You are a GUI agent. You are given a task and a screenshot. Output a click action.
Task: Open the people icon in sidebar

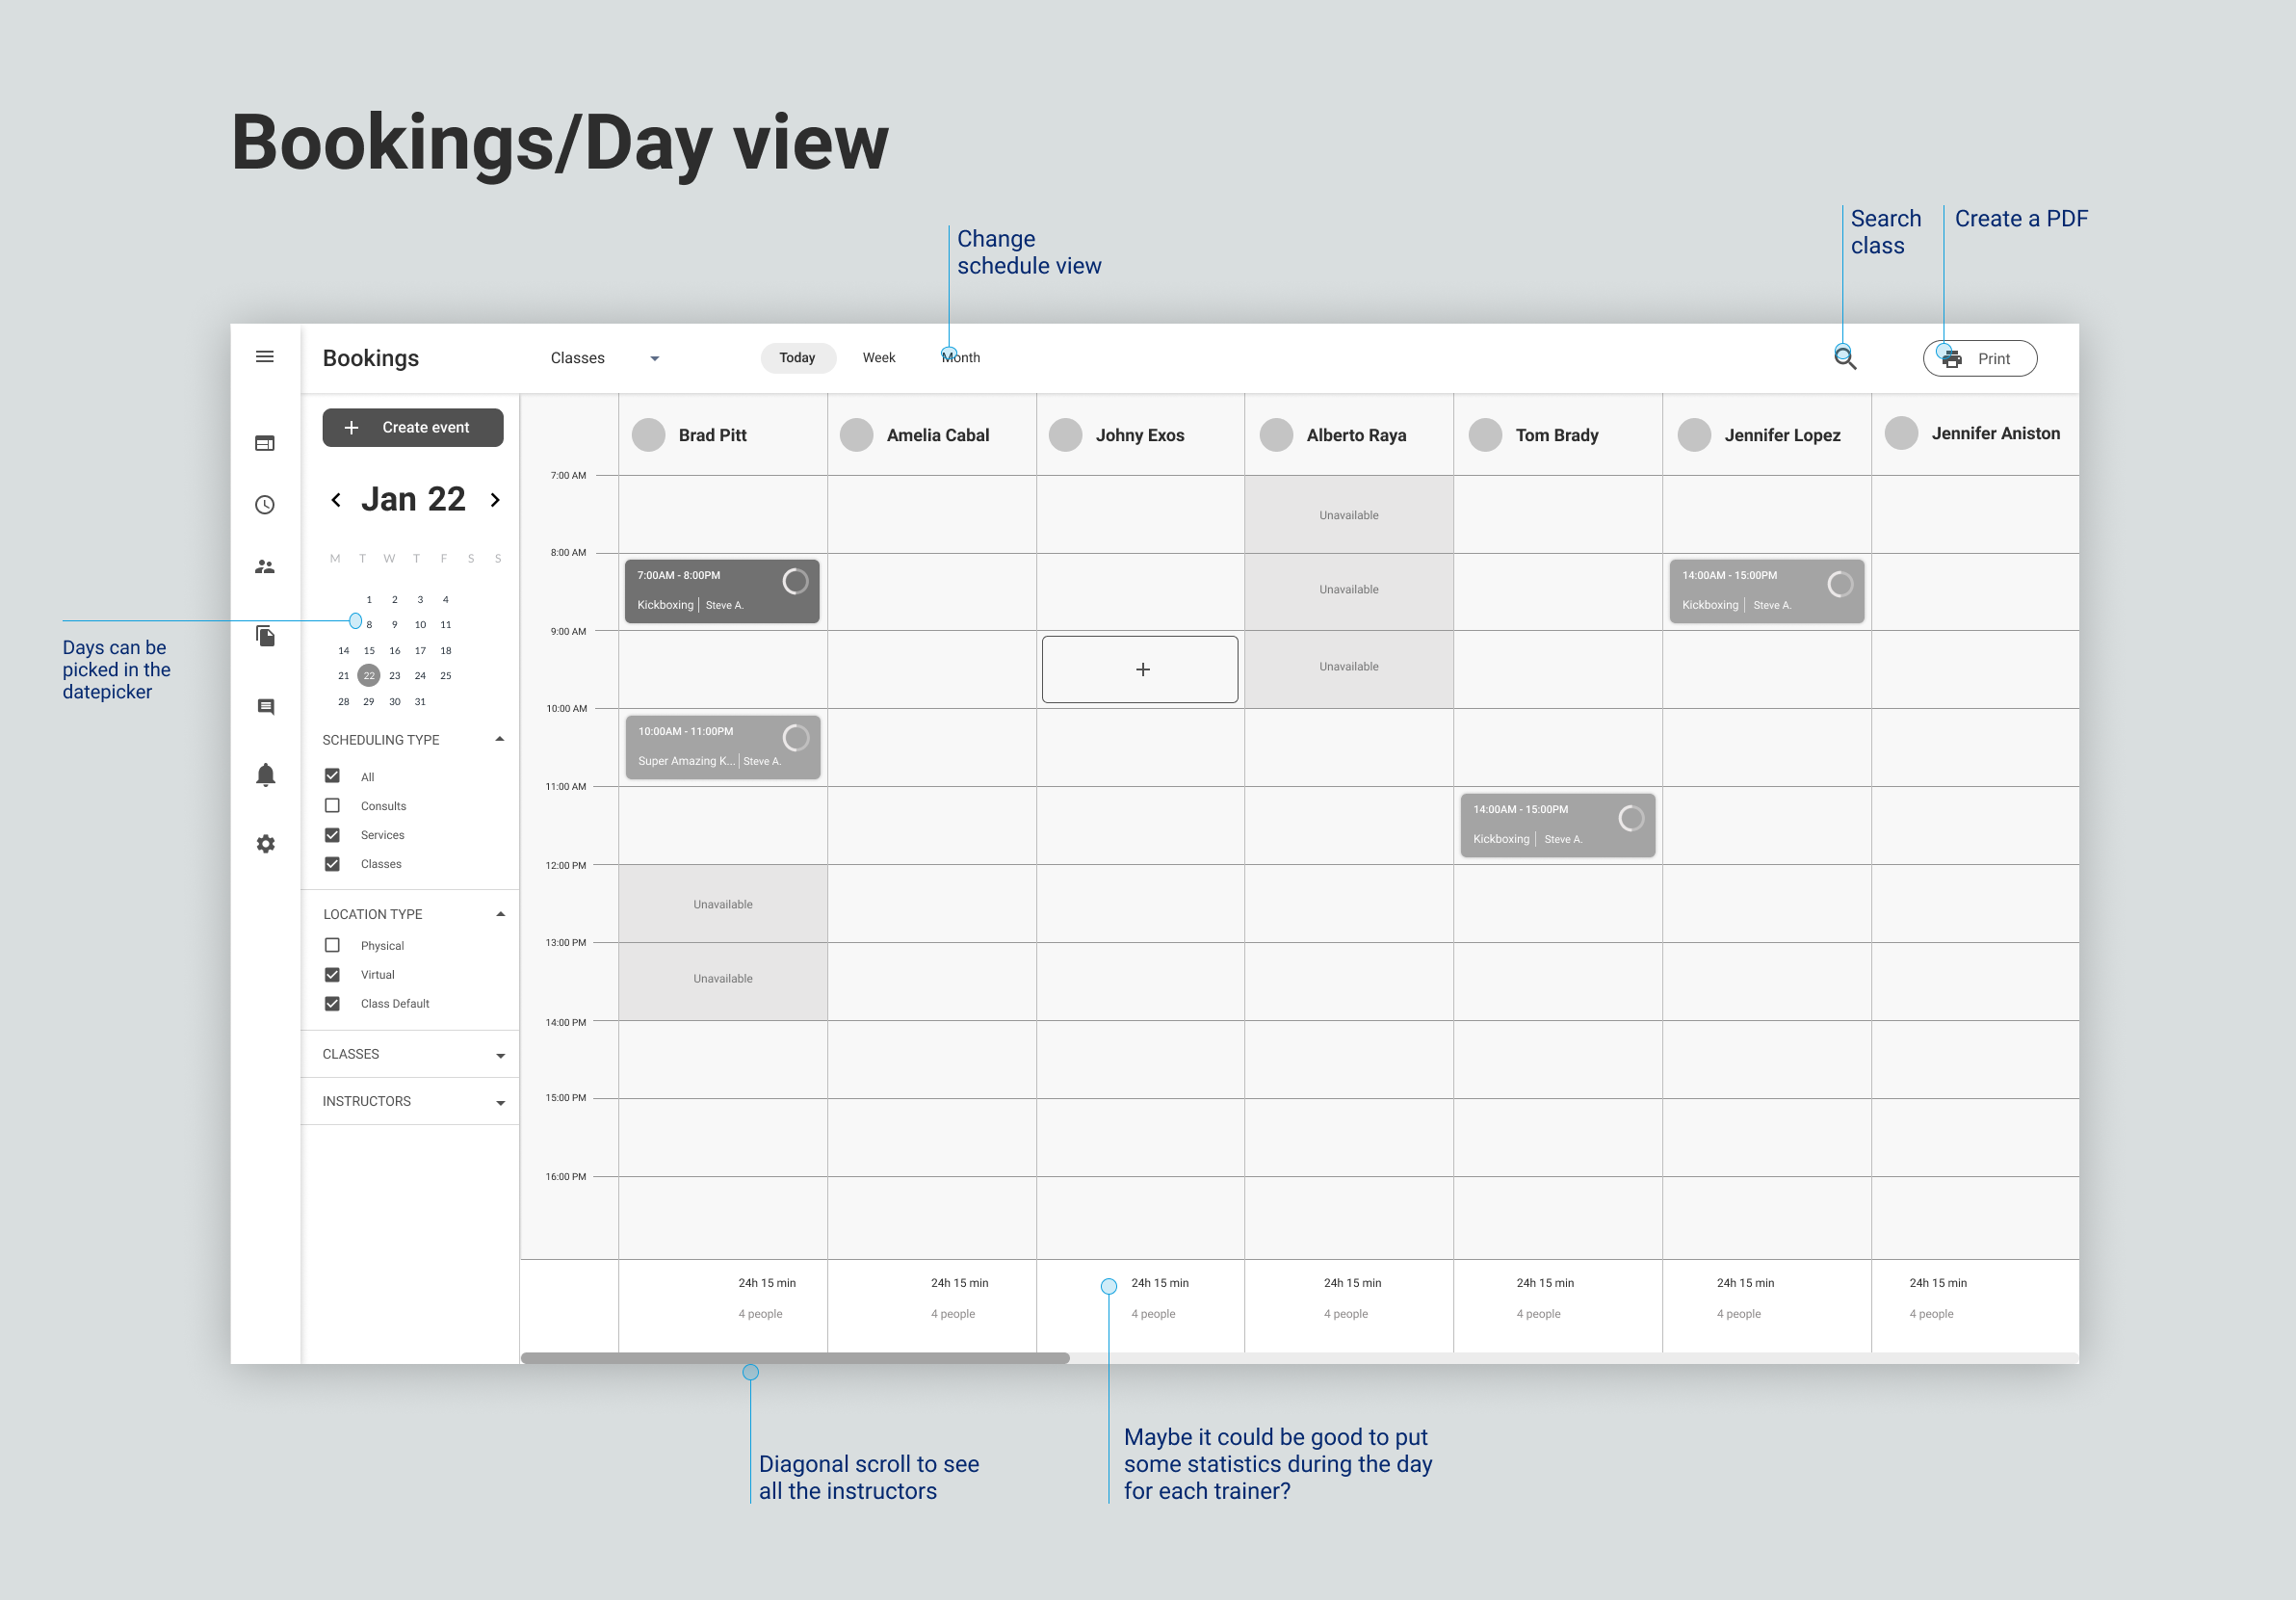click(x=264, y=567)
